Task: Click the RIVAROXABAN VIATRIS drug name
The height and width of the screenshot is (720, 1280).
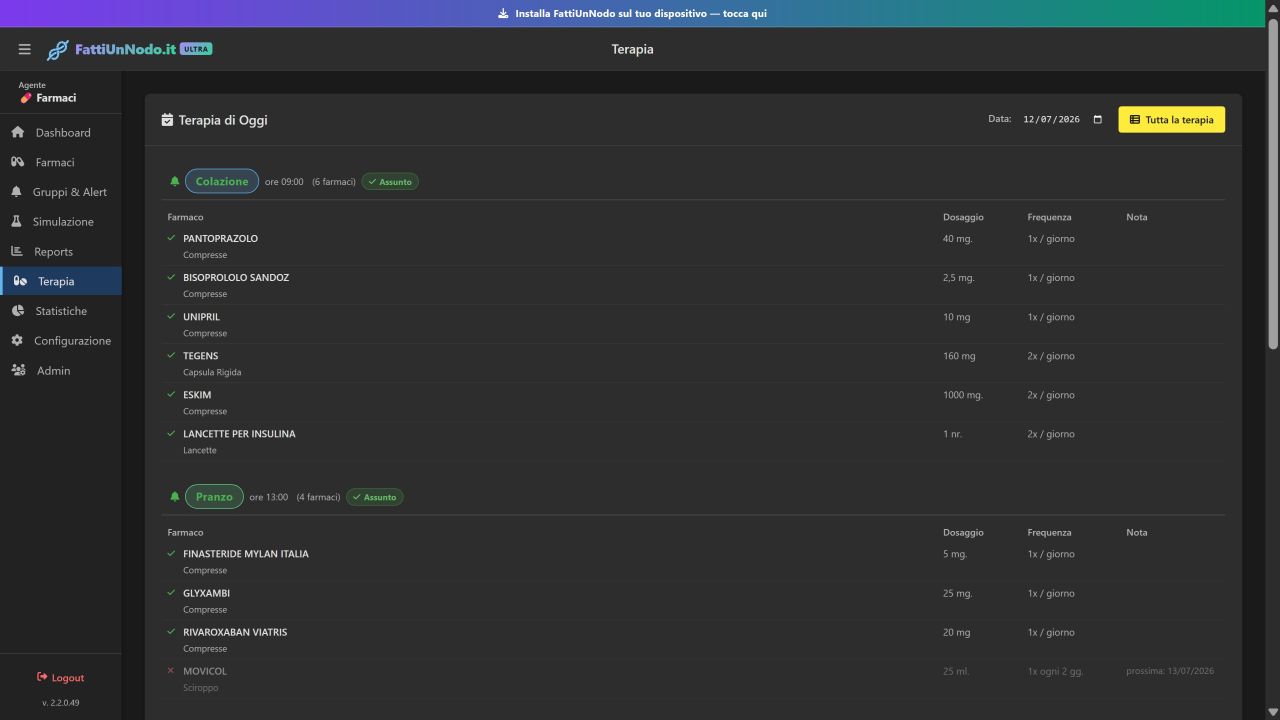Action: [235, 632]
